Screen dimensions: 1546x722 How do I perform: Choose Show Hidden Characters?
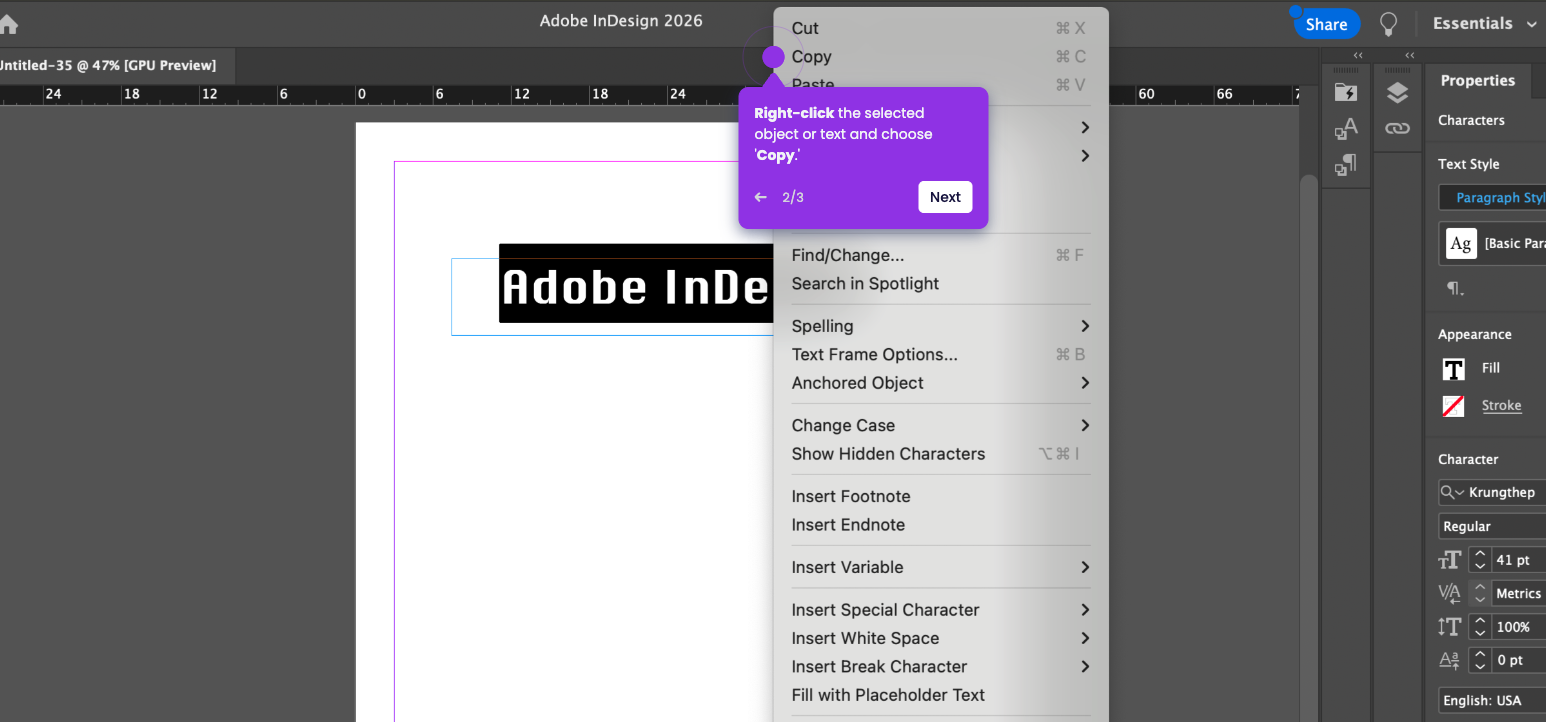tap(940, 454)
